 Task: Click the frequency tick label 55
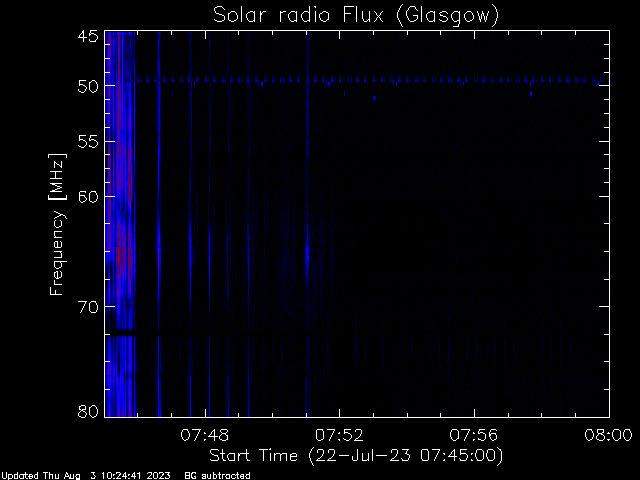point(88,142)
